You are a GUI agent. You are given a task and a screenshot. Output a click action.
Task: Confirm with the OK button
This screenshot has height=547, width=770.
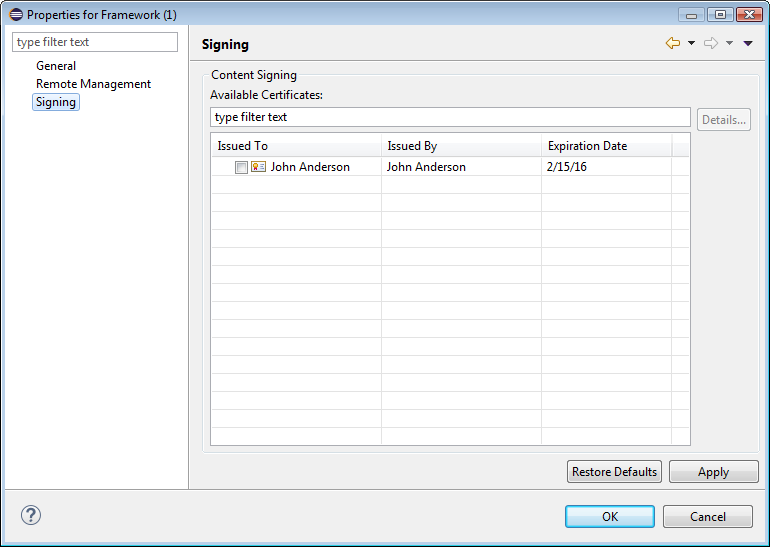609,517
